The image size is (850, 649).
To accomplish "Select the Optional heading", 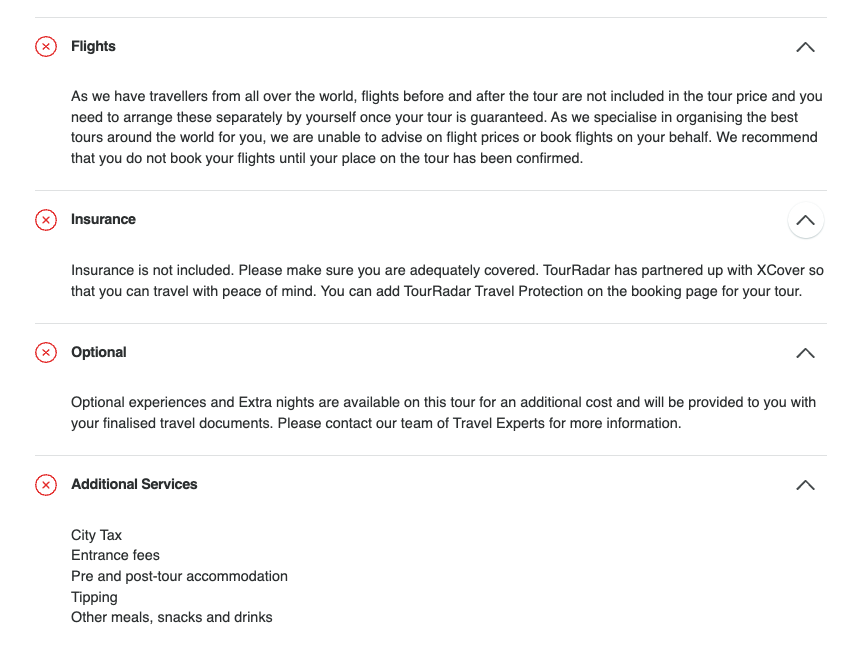I will point(99,352).
